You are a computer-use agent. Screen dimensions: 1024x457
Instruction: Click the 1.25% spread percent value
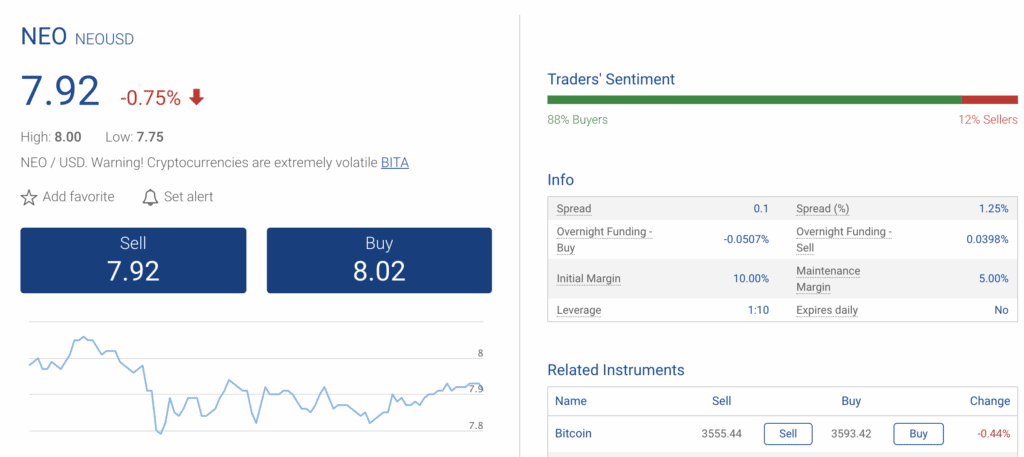click(x=996, y=209)
